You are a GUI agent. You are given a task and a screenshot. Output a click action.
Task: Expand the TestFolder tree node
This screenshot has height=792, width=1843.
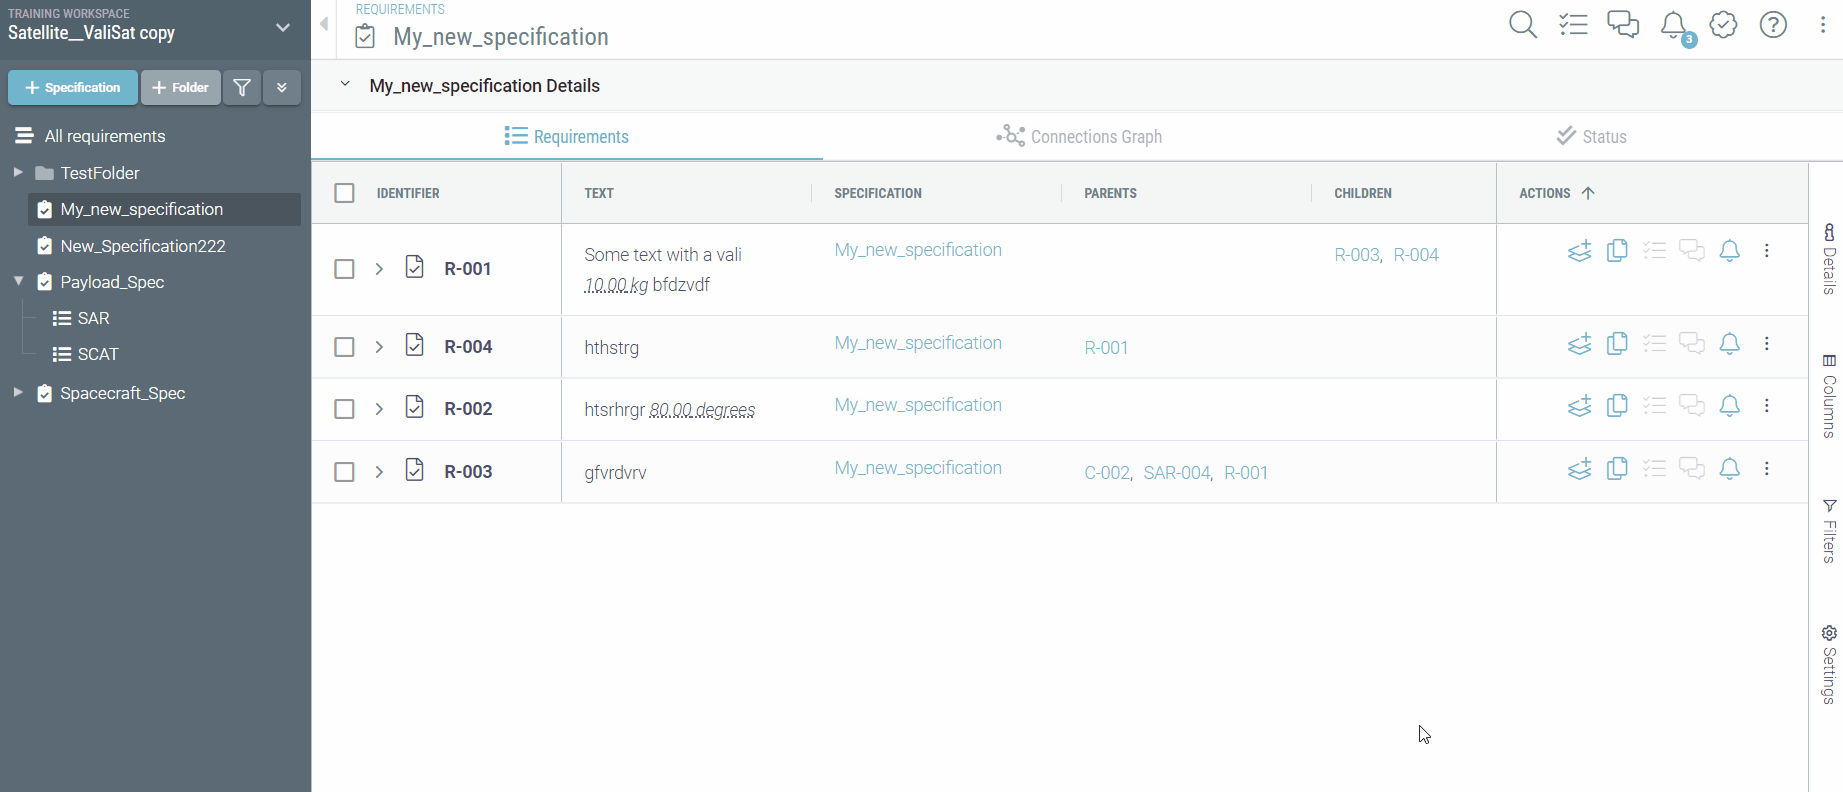18,173
